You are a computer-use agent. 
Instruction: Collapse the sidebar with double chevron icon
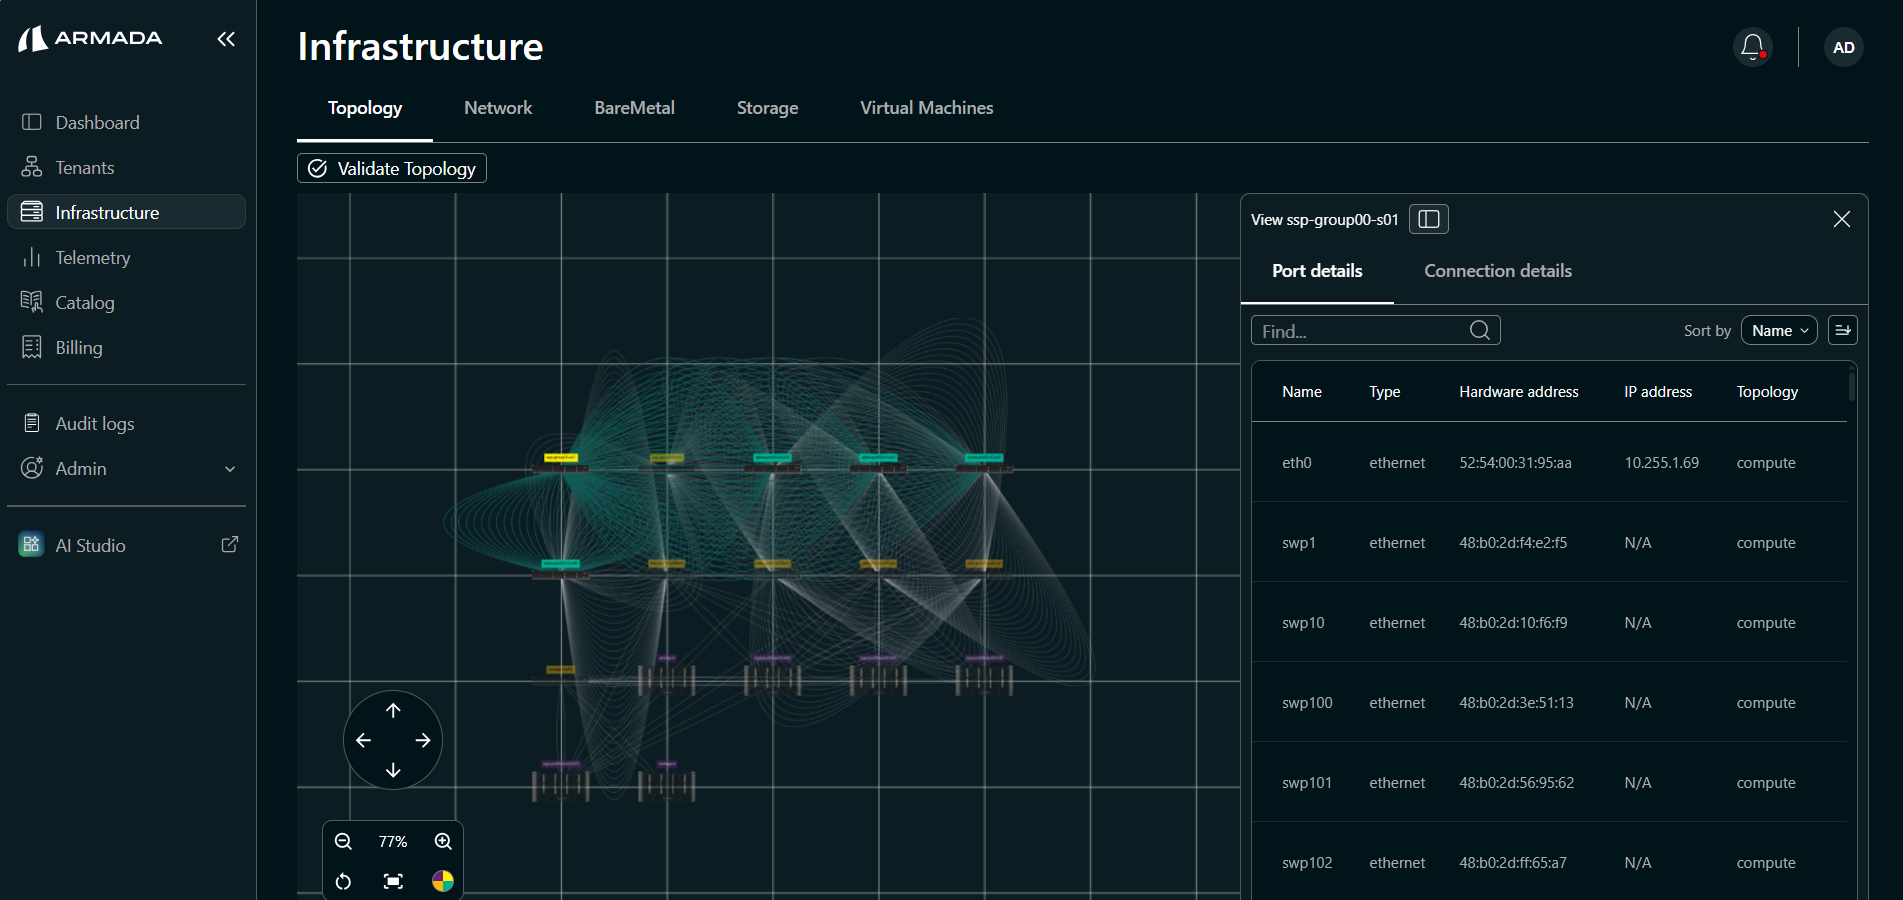point(226,39)
